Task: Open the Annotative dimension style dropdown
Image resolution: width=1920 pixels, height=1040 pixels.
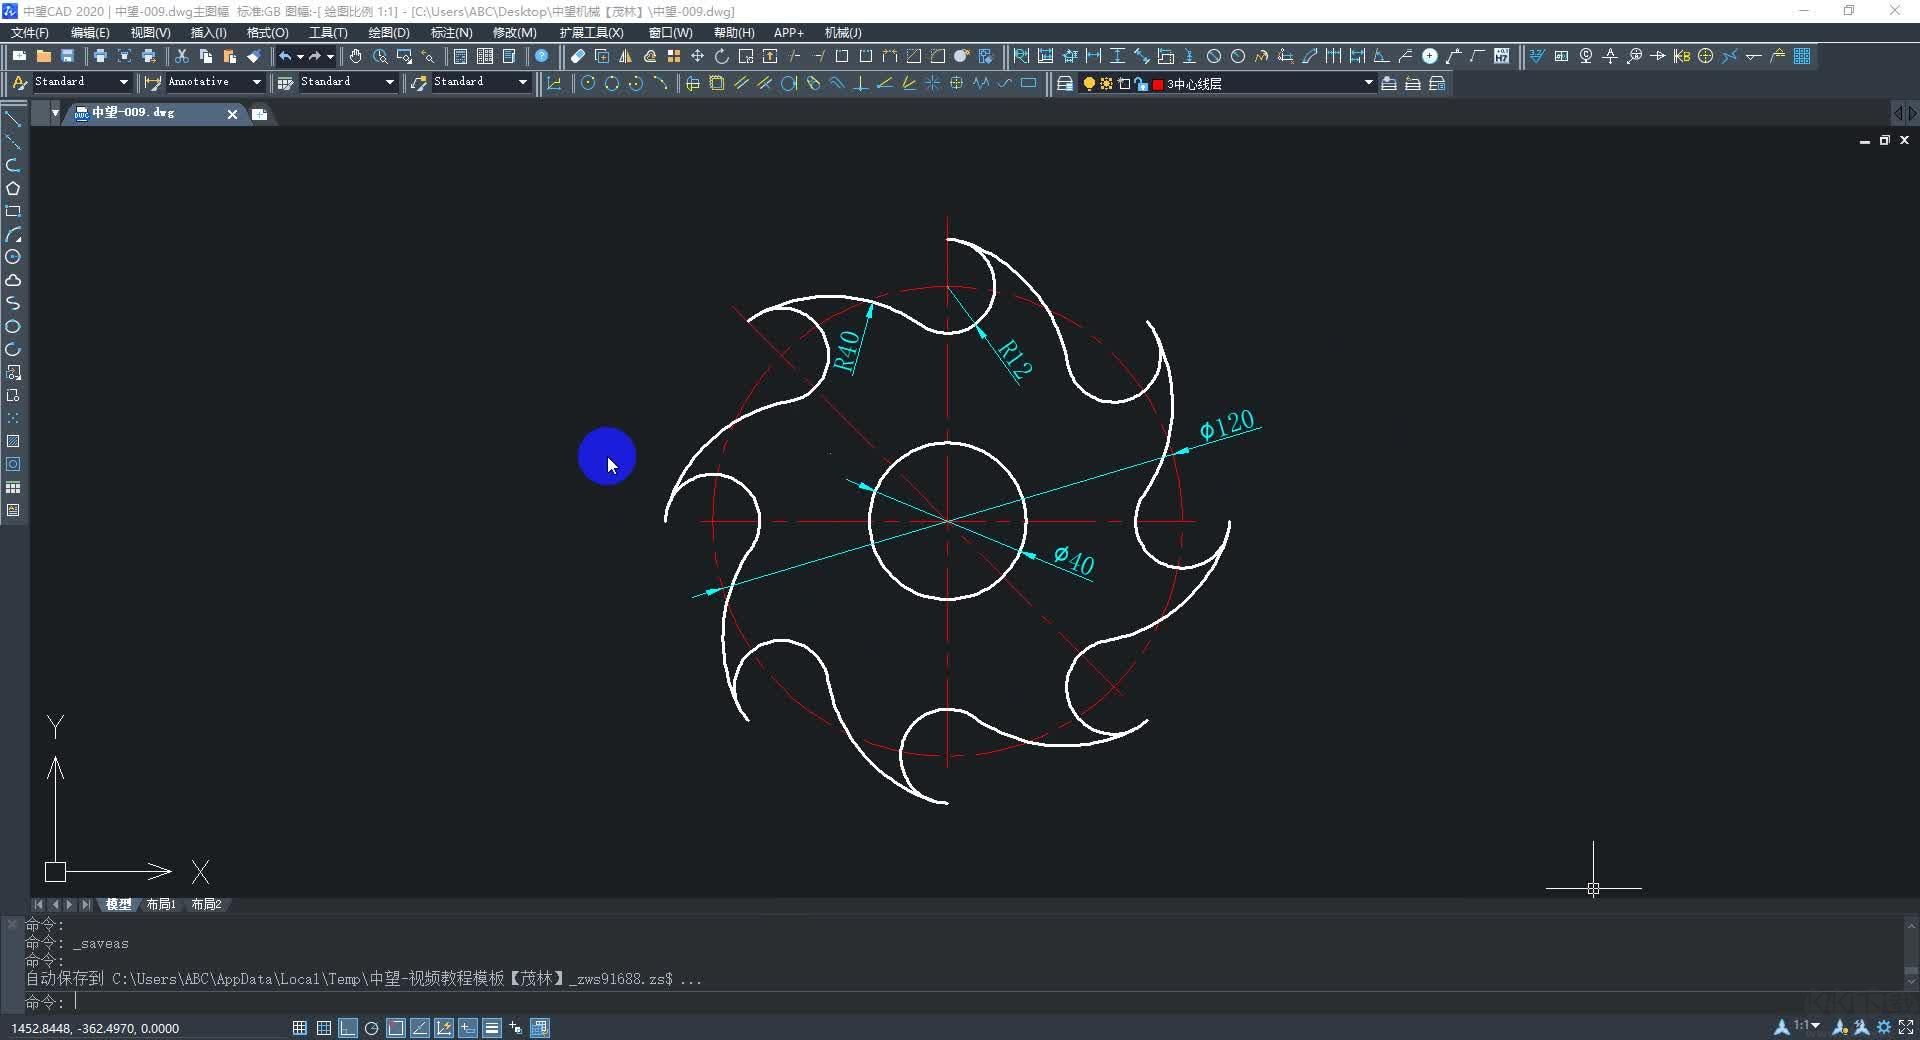Action: coord(256,82)
